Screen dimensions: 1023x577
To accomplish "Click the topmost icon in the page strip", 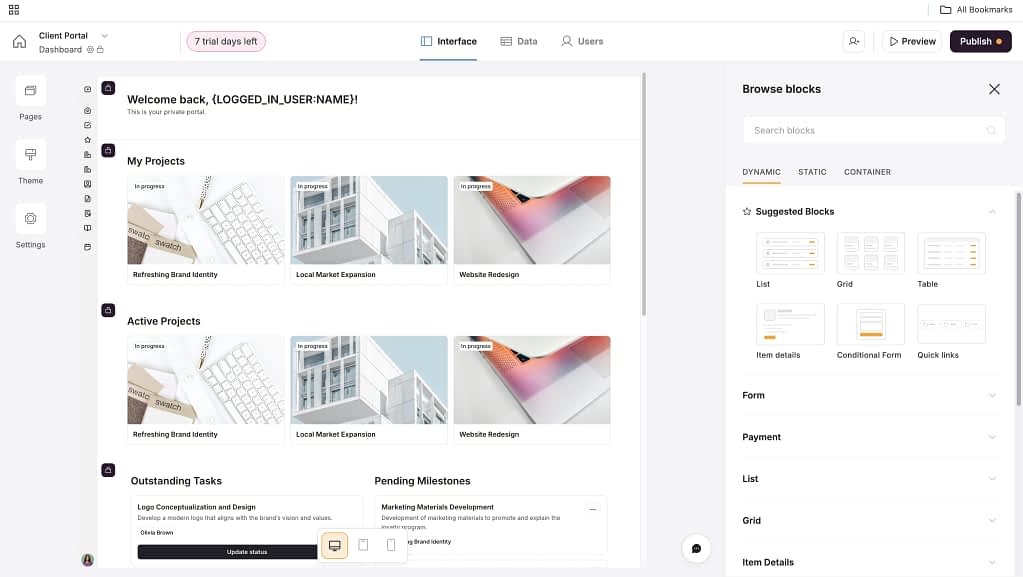I will (x=87, y=89).
